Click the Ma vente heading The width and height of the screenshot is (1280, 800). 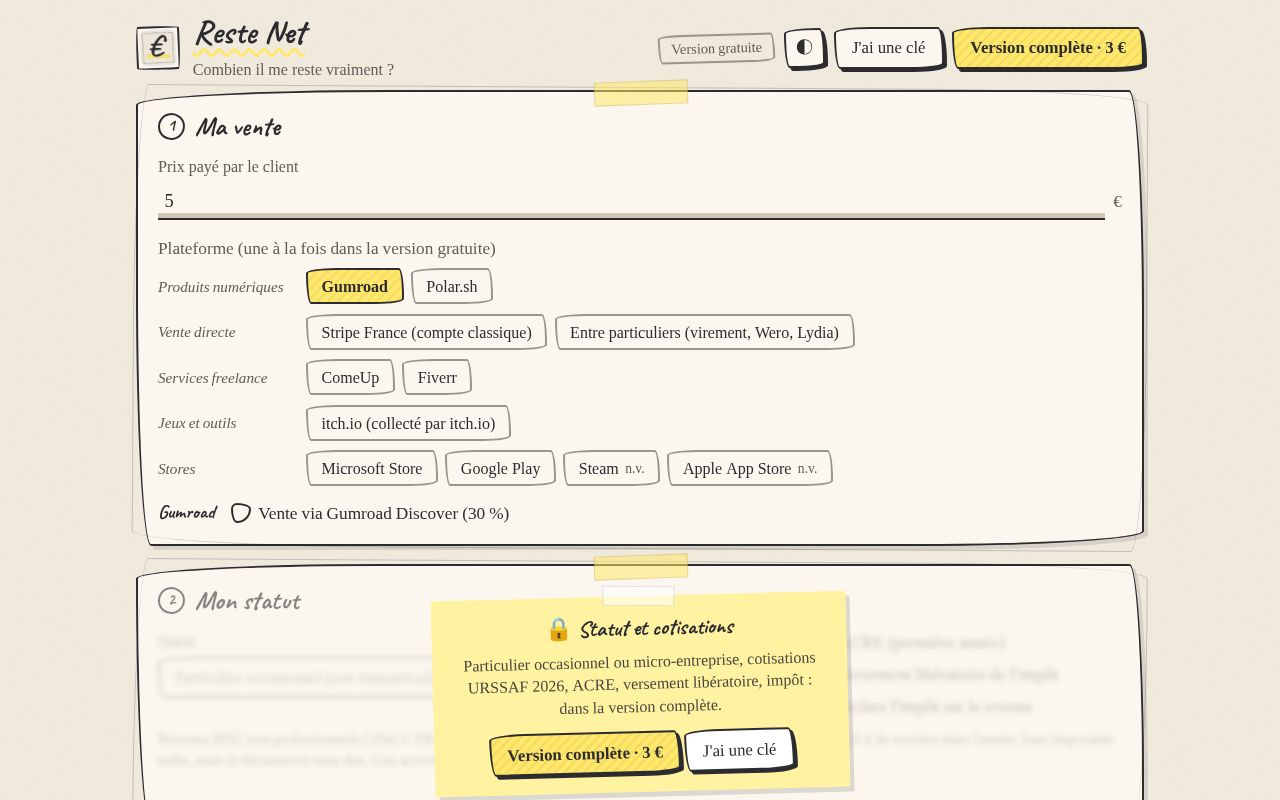click(x=238, y=127)
